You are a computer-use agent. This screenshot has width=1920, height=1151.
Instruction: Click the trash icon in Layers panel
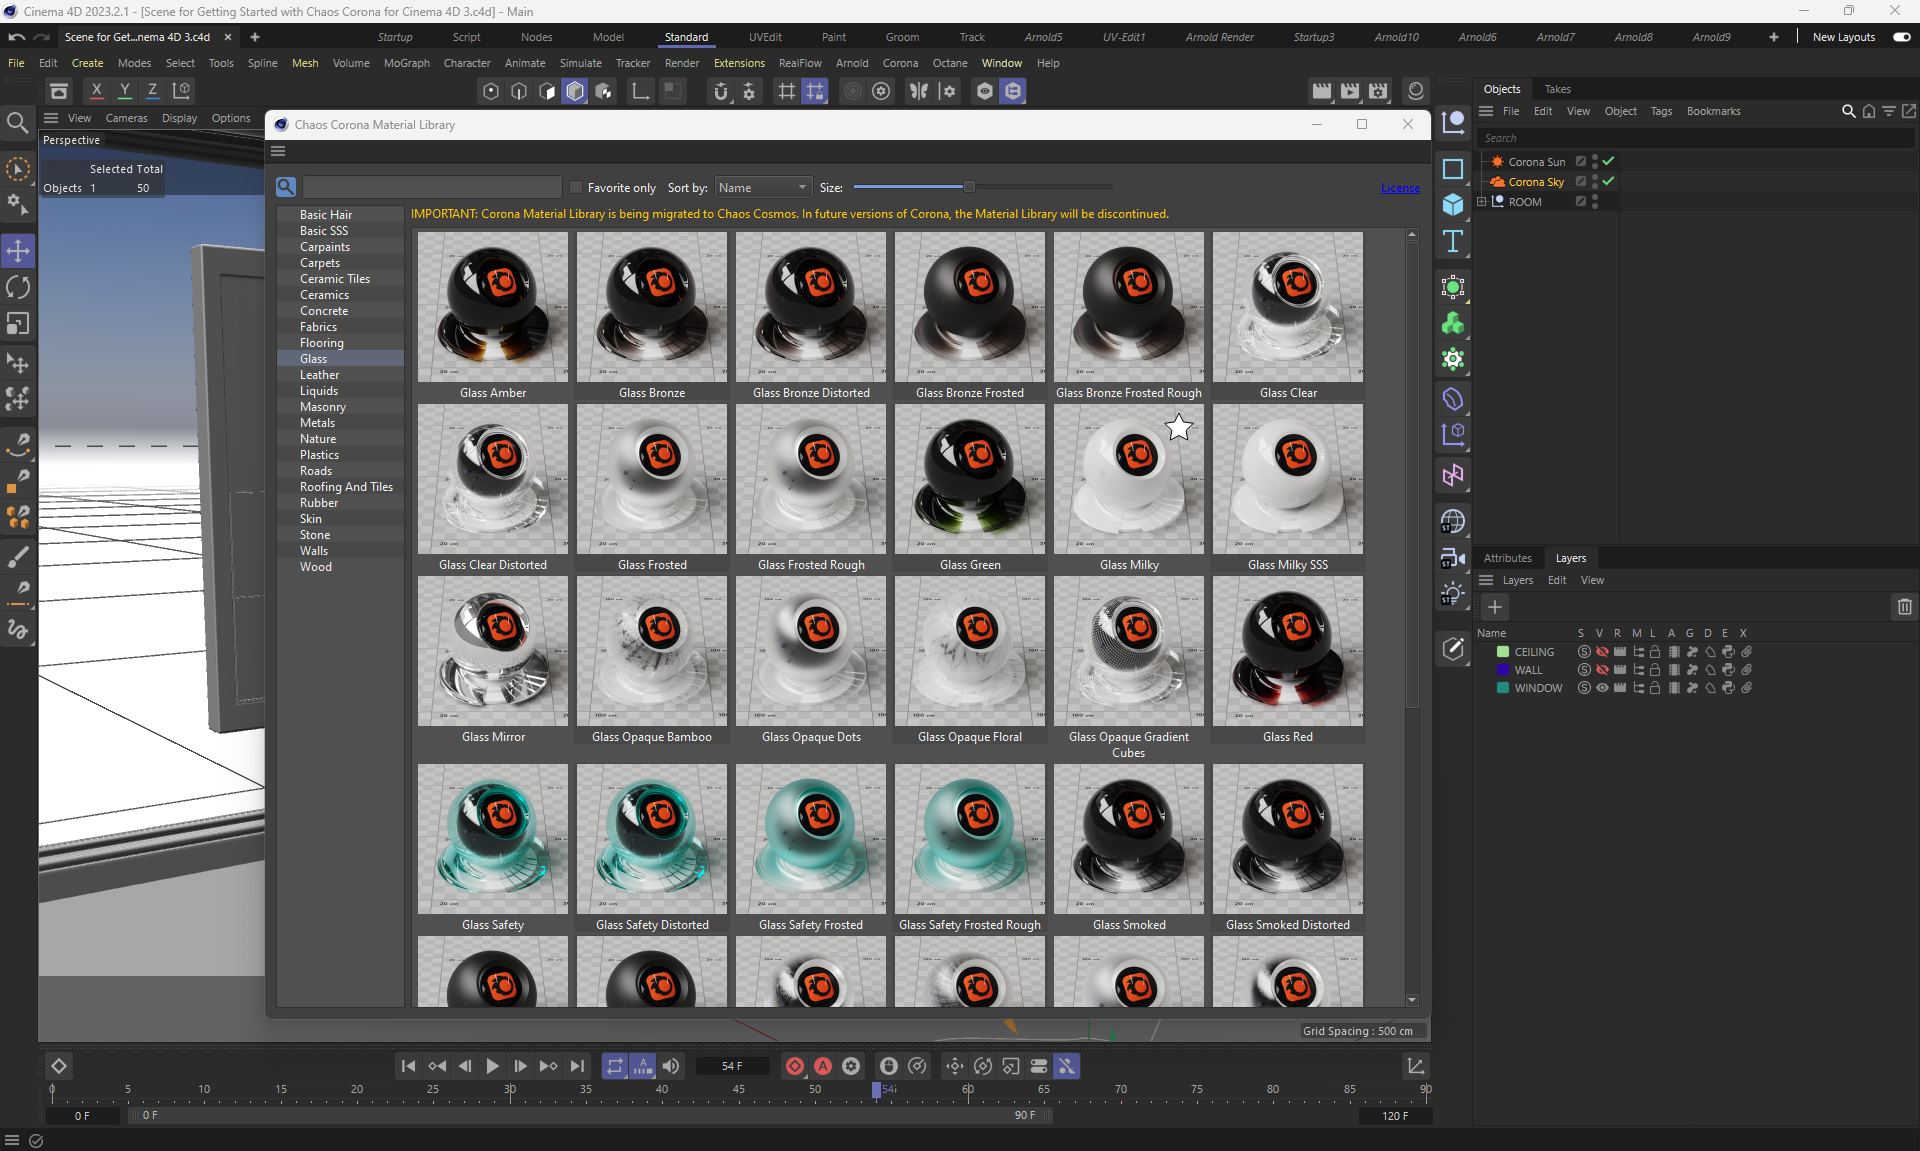point(1904,607)
